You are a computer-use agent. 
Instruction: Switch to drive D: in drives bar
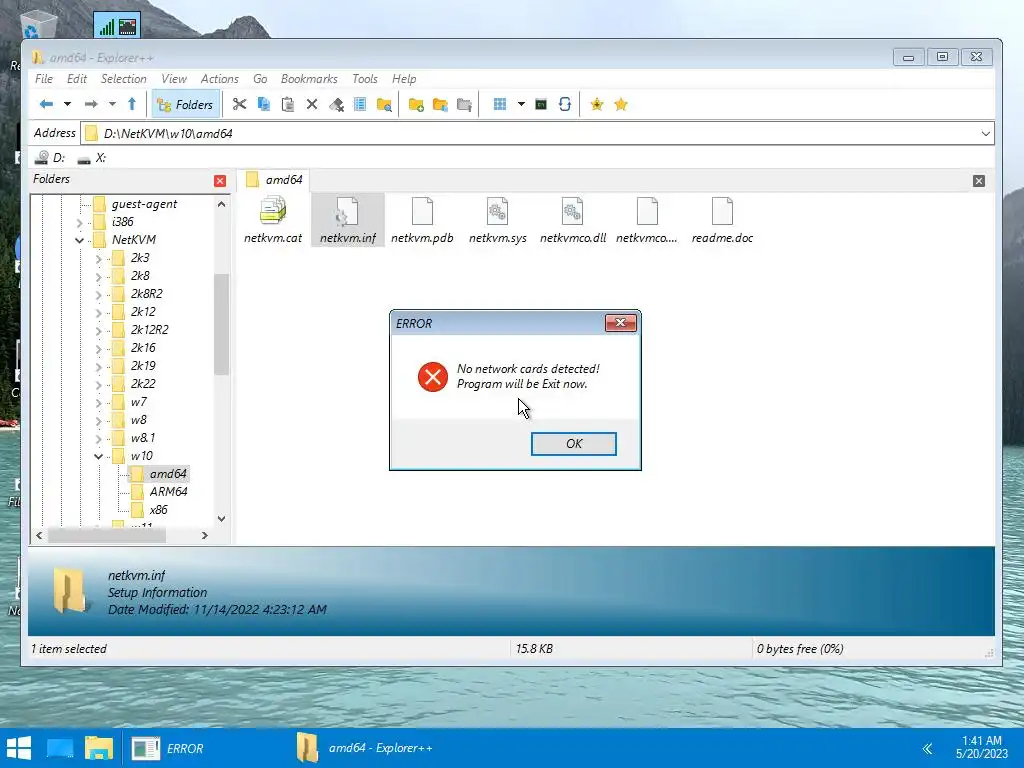(51, 158)
